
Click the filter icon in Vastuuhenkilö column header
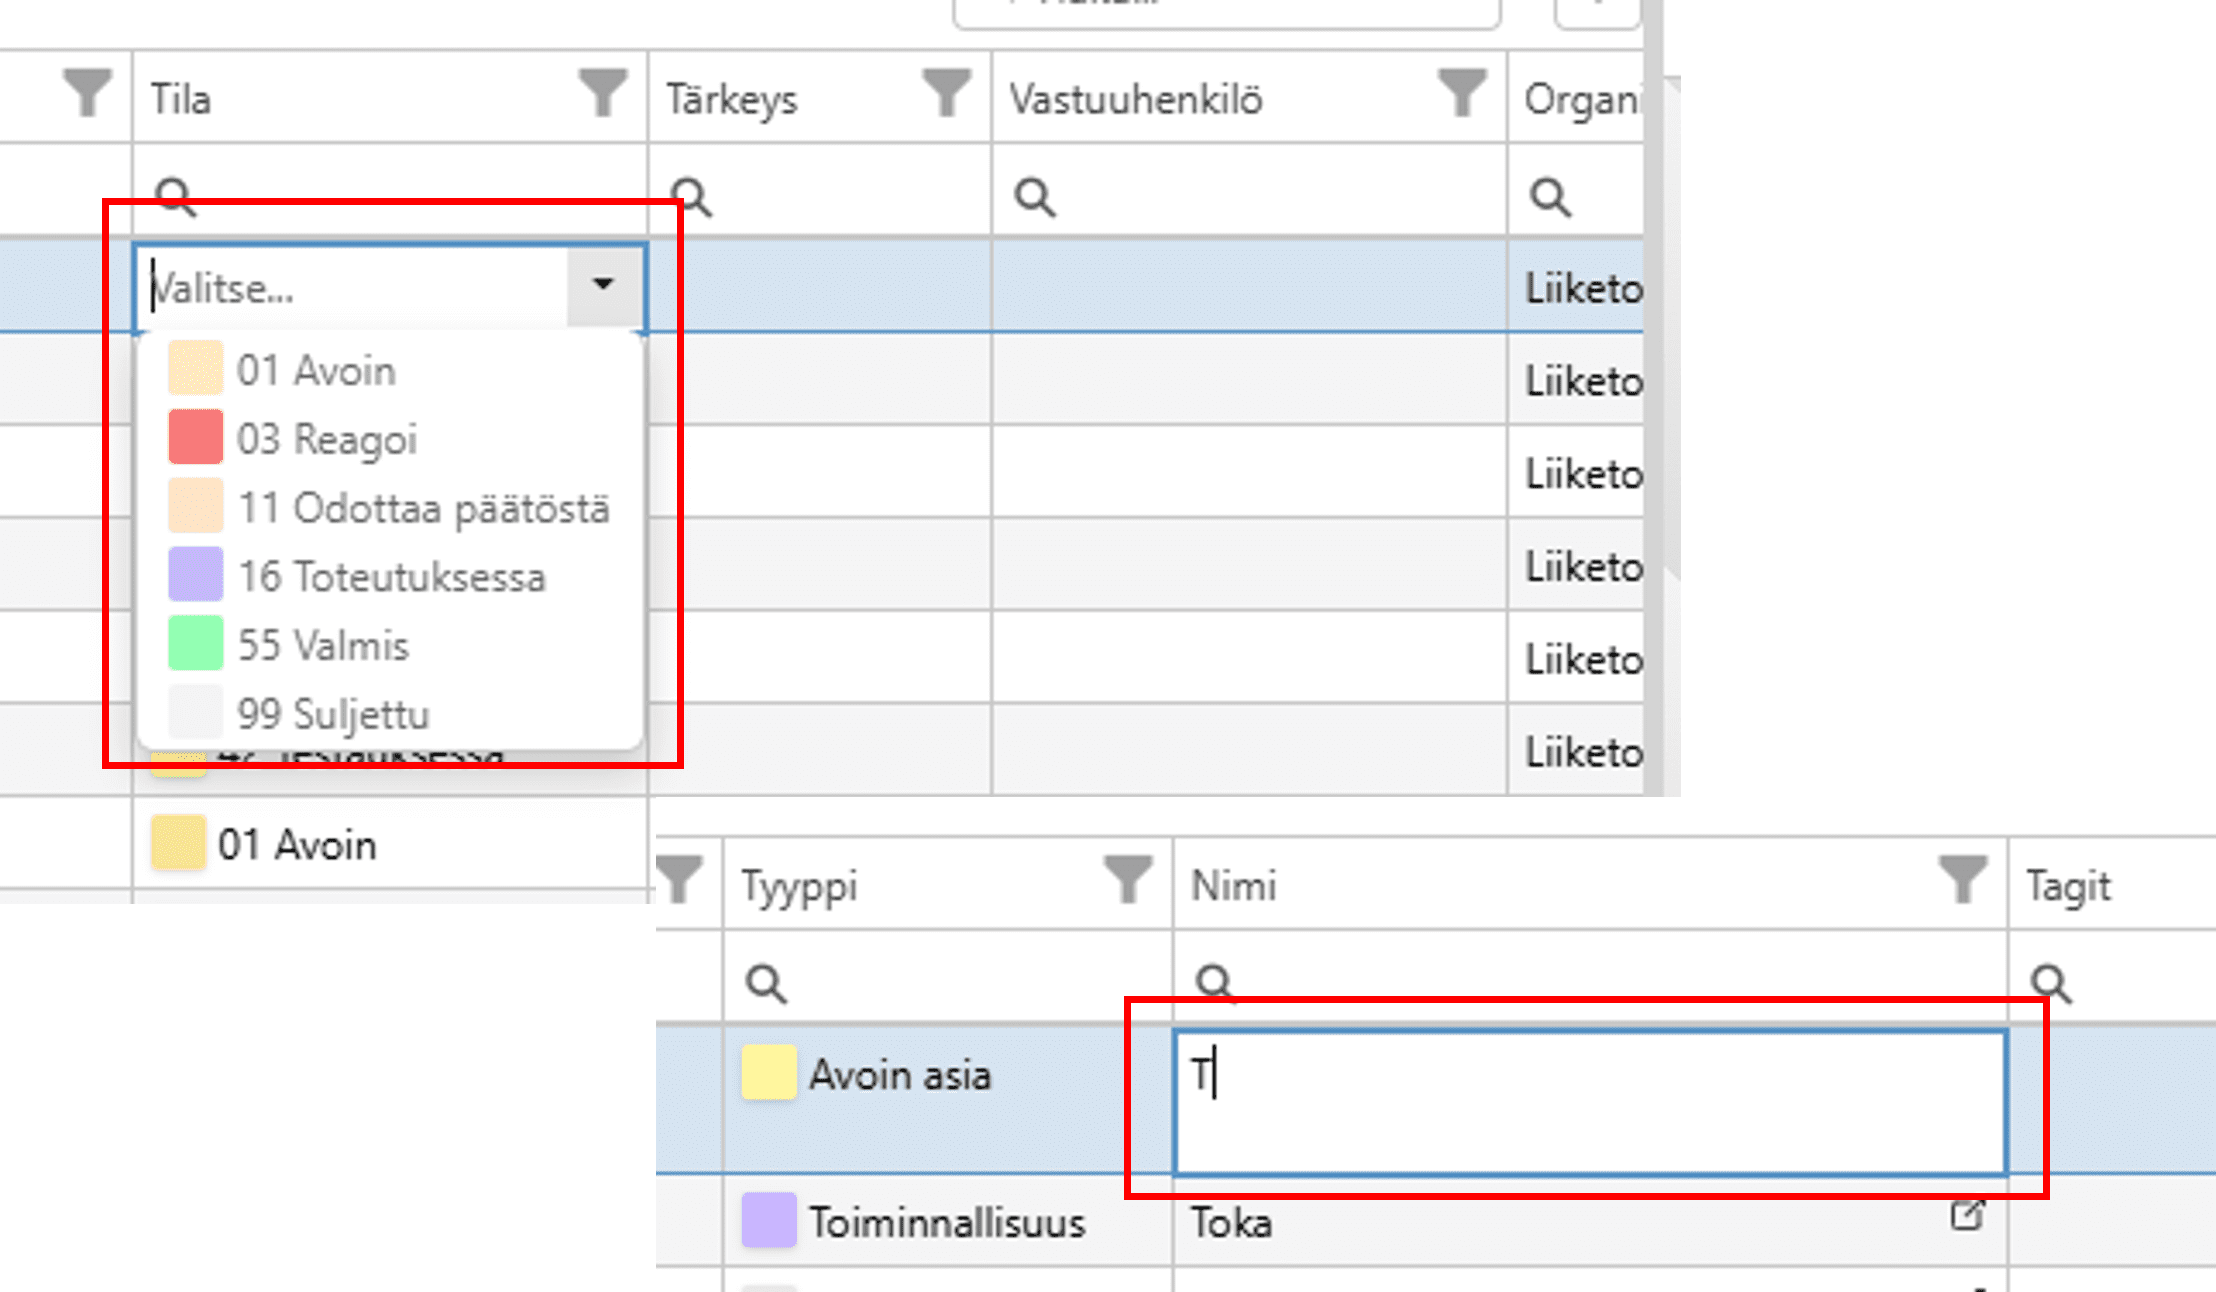tap(1462, 93)
